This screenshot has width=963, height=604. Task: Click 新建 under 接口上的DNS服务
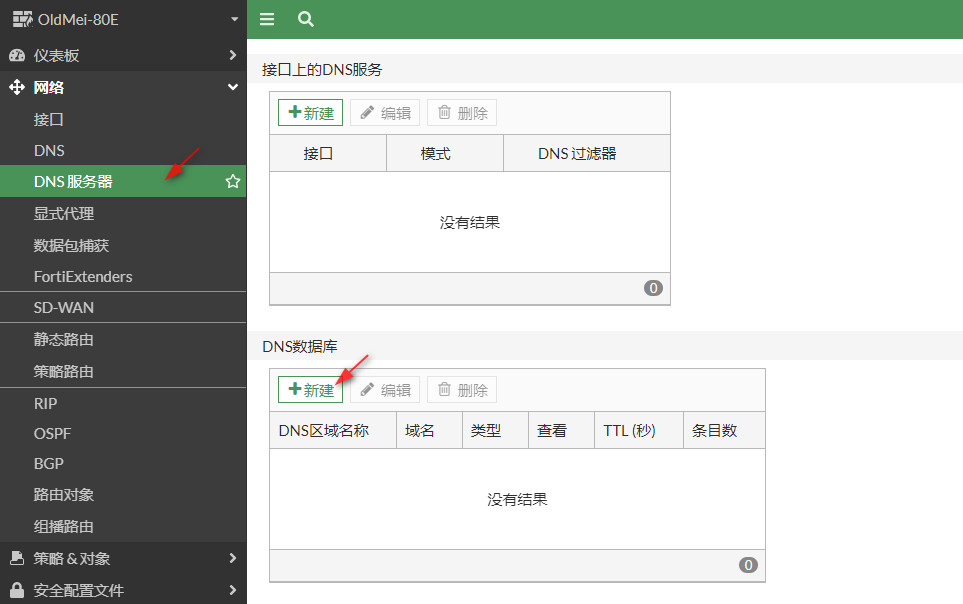310,113
